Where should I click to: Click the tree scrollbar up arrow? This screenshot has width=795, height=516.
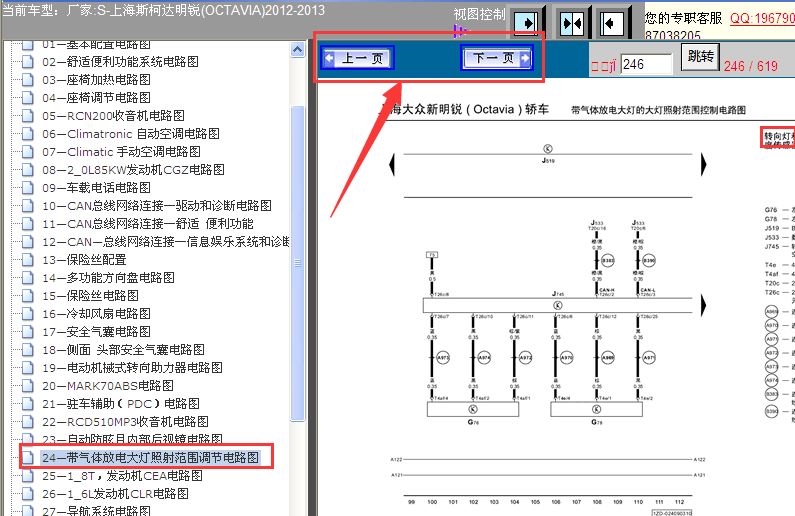[x=298, y=50]
